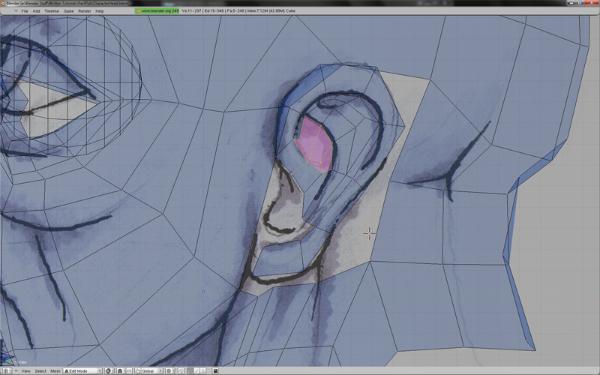The image size is (600, 375).
Task: Click the green www.blender.org link
Action: 157,11
